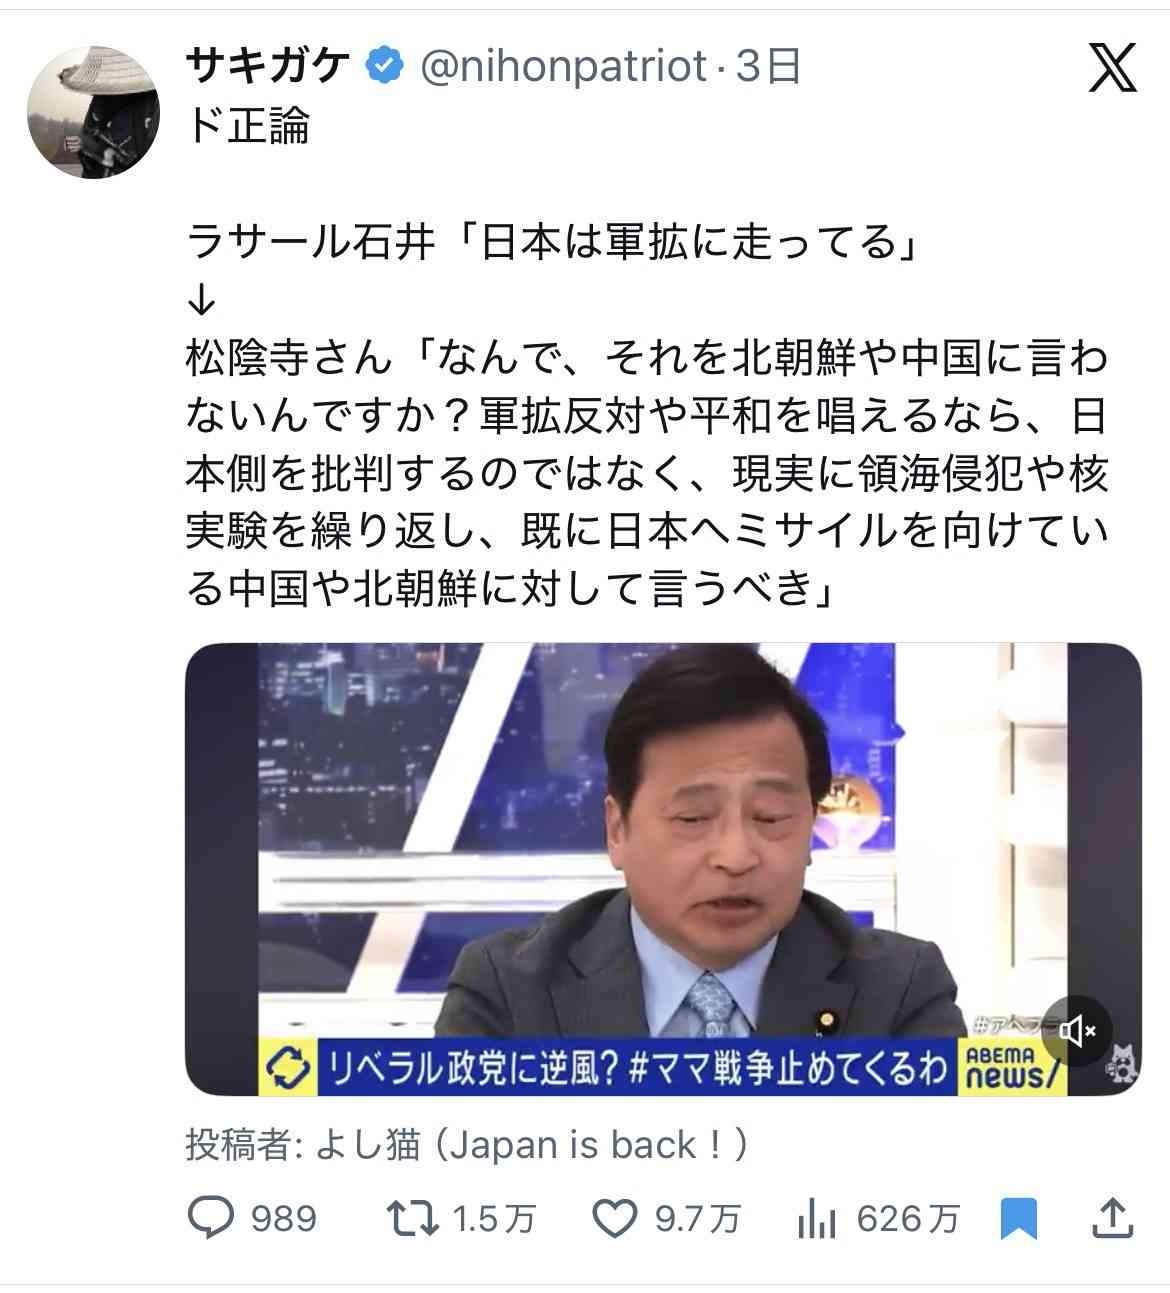This screenshot has width=1170, height=1293.
Task: Open the 3日 post timestamp
Action: 768,67
